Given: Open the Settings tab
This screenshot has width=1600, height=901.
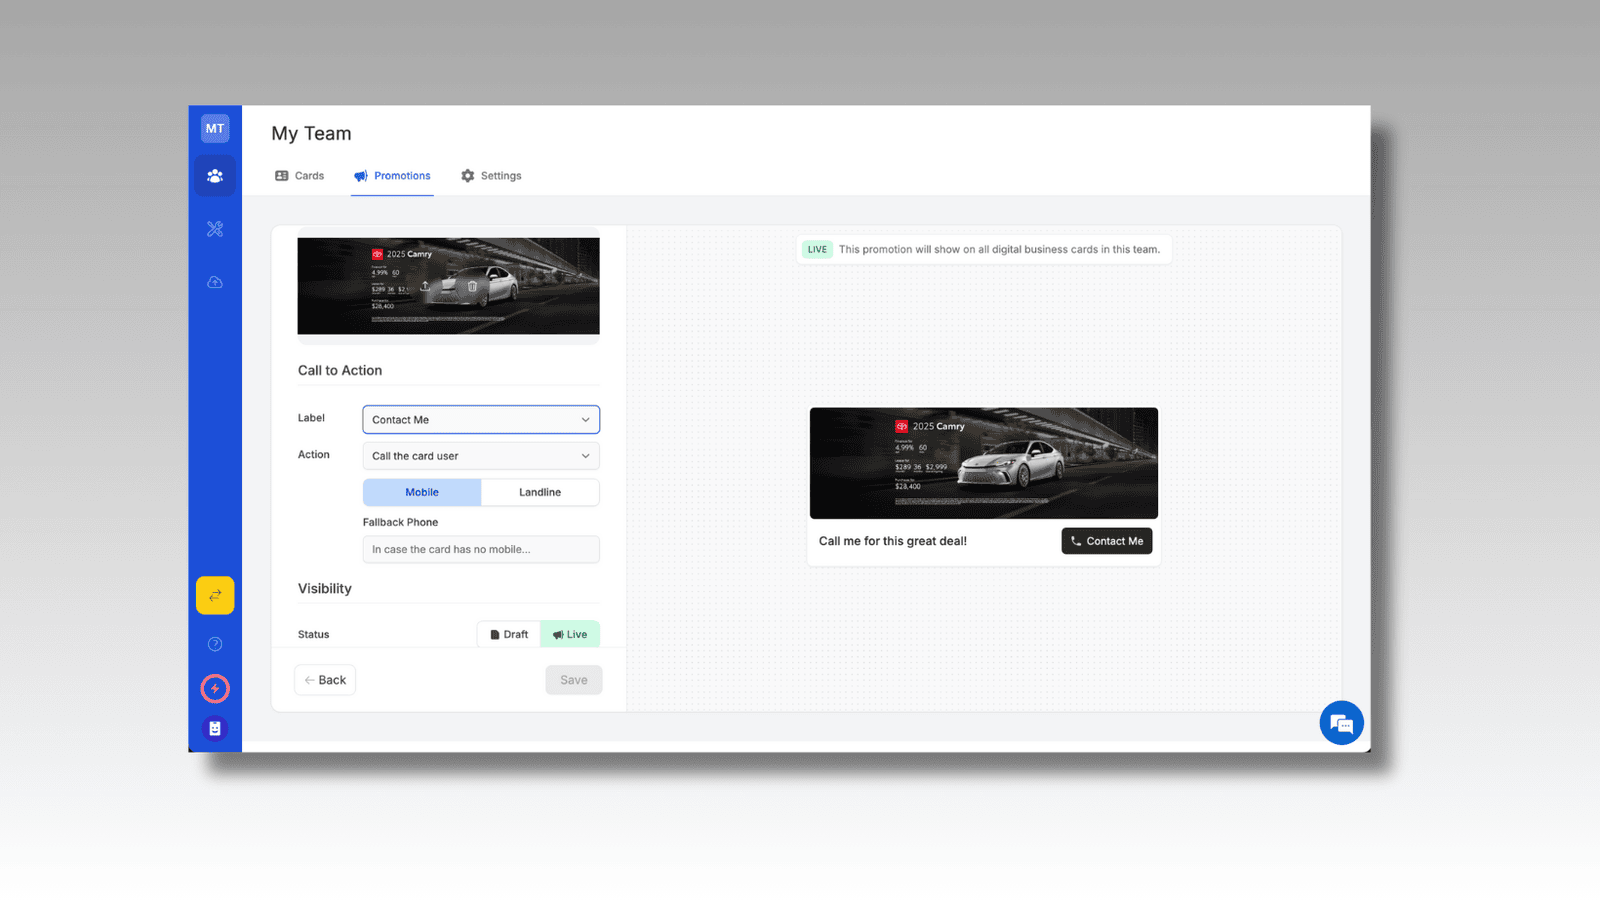Looking at the screenshot, I should [x=491, y=176].
